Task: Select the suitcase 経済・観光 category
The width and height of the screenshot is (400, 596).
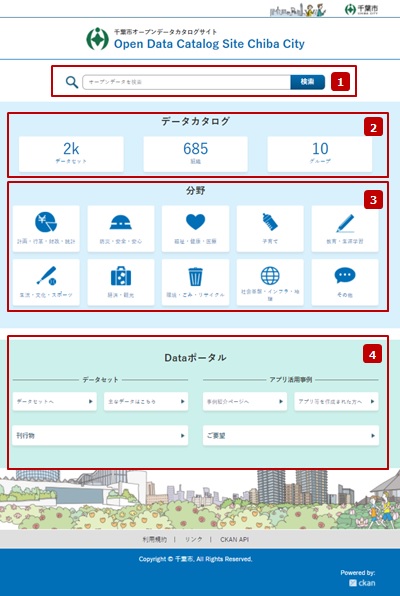Action: [121, 282]
